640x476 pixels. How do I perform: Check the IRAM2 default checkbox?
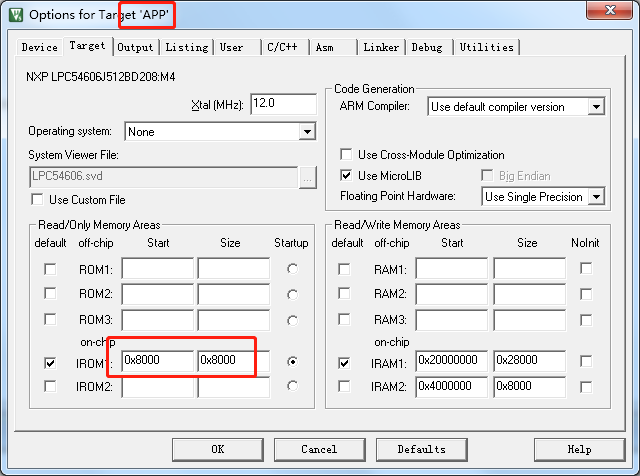pos(344,386)
